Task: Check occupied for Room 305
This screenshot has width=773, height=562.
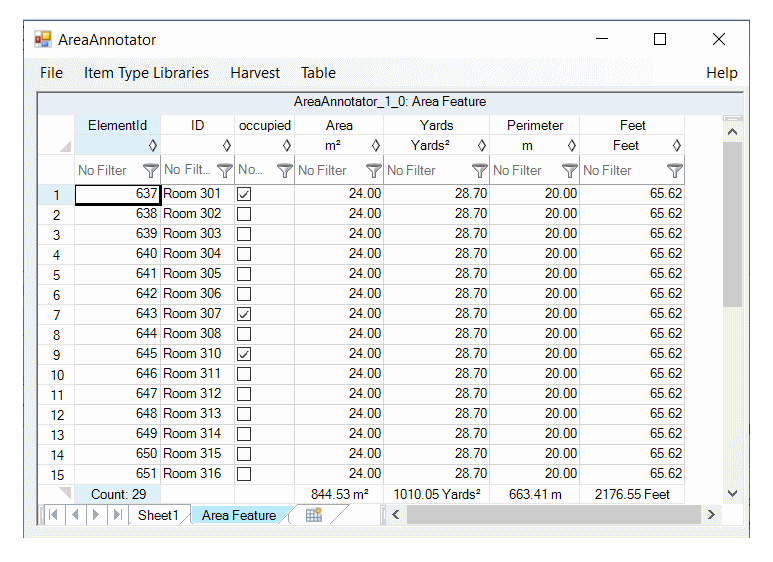Action: [x=244, y=274]
